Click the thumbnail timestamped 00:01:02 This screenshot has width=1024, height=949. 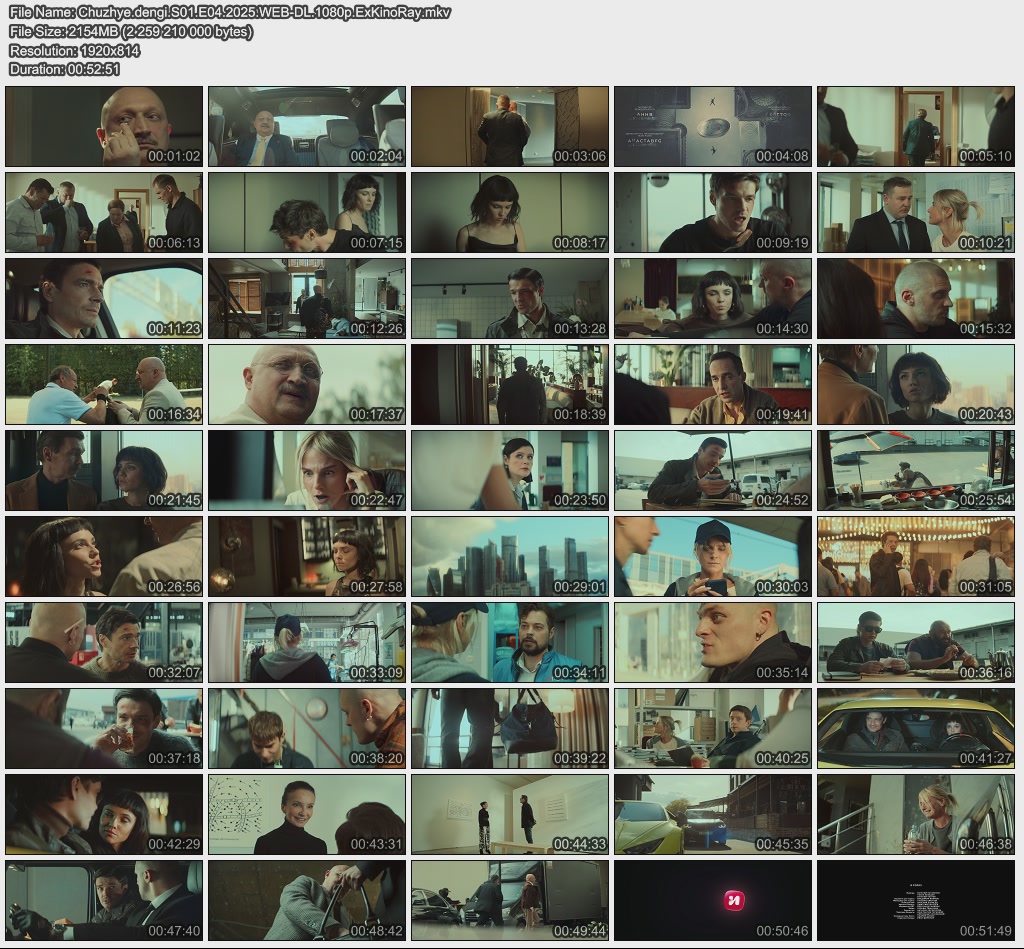104,126
